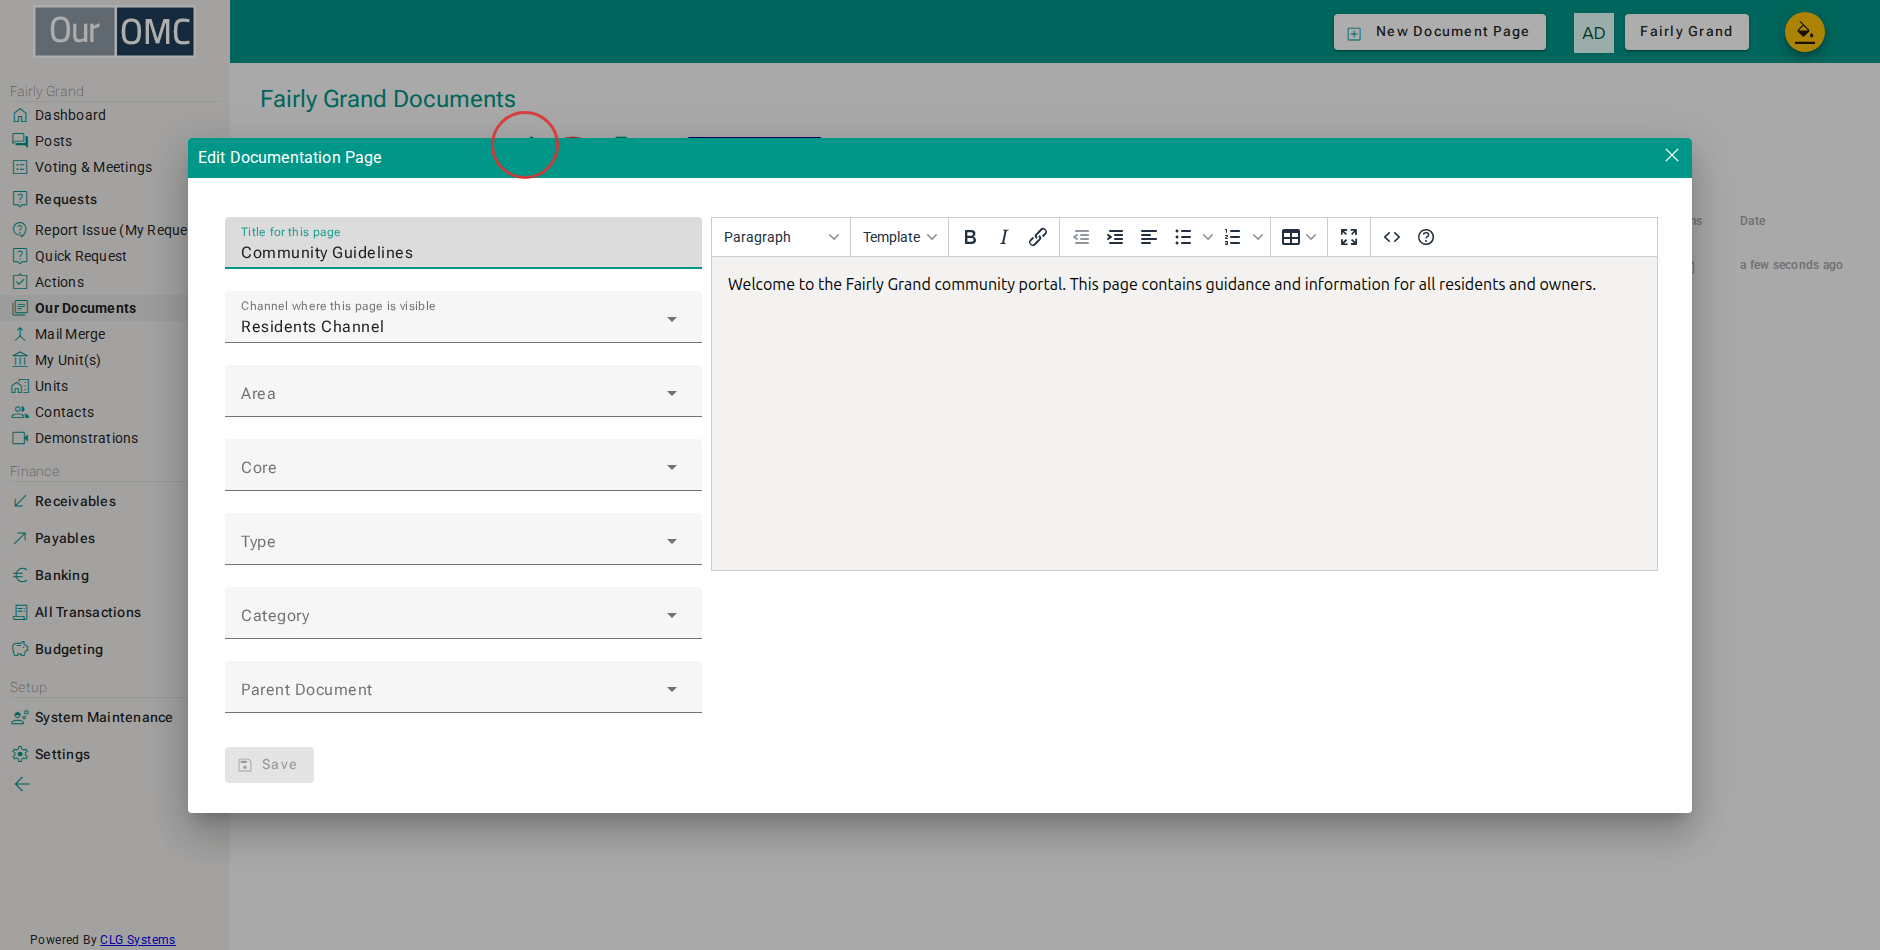1880x950 pixels.
Task: Apply numbered list formatting
Action: (1233, 237)
